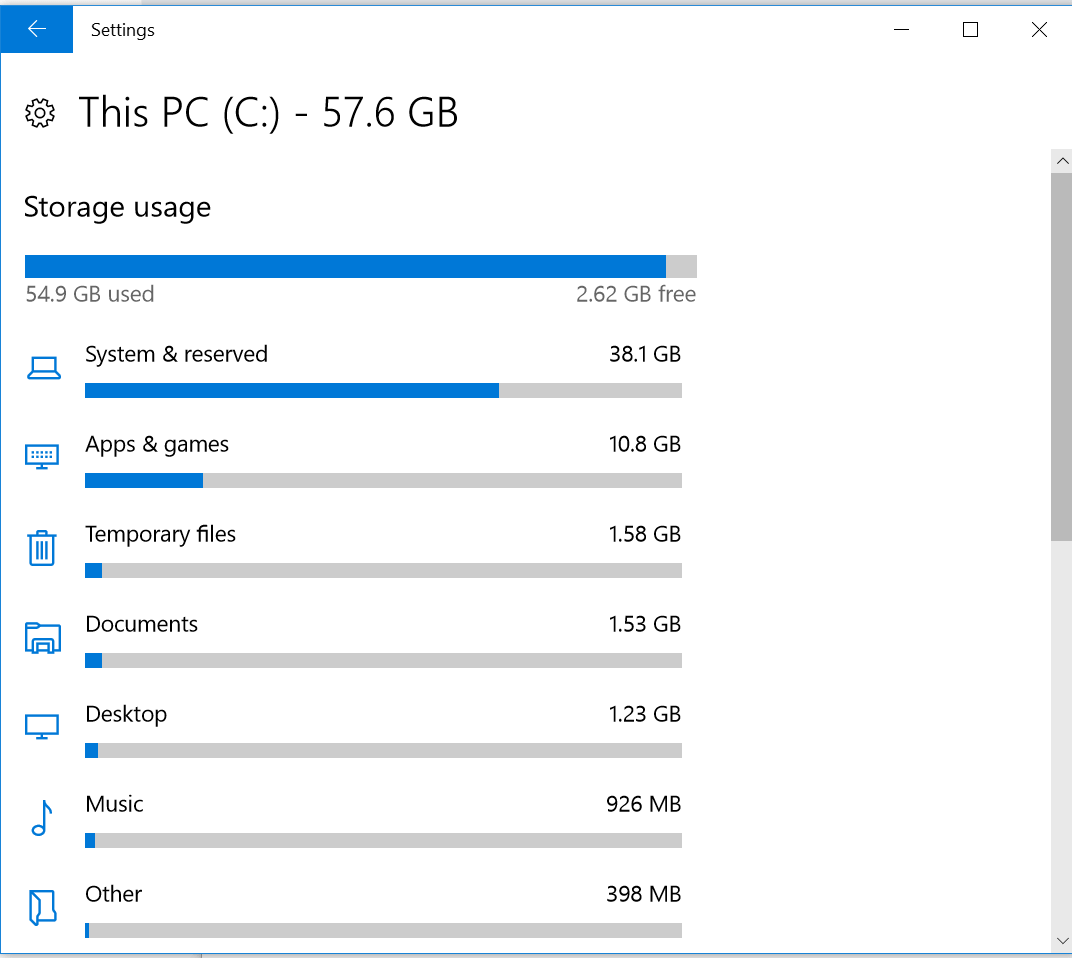Click the Storage usage progress bar
This screenshot has height=958, width=1072.
[x=360, y=265]
